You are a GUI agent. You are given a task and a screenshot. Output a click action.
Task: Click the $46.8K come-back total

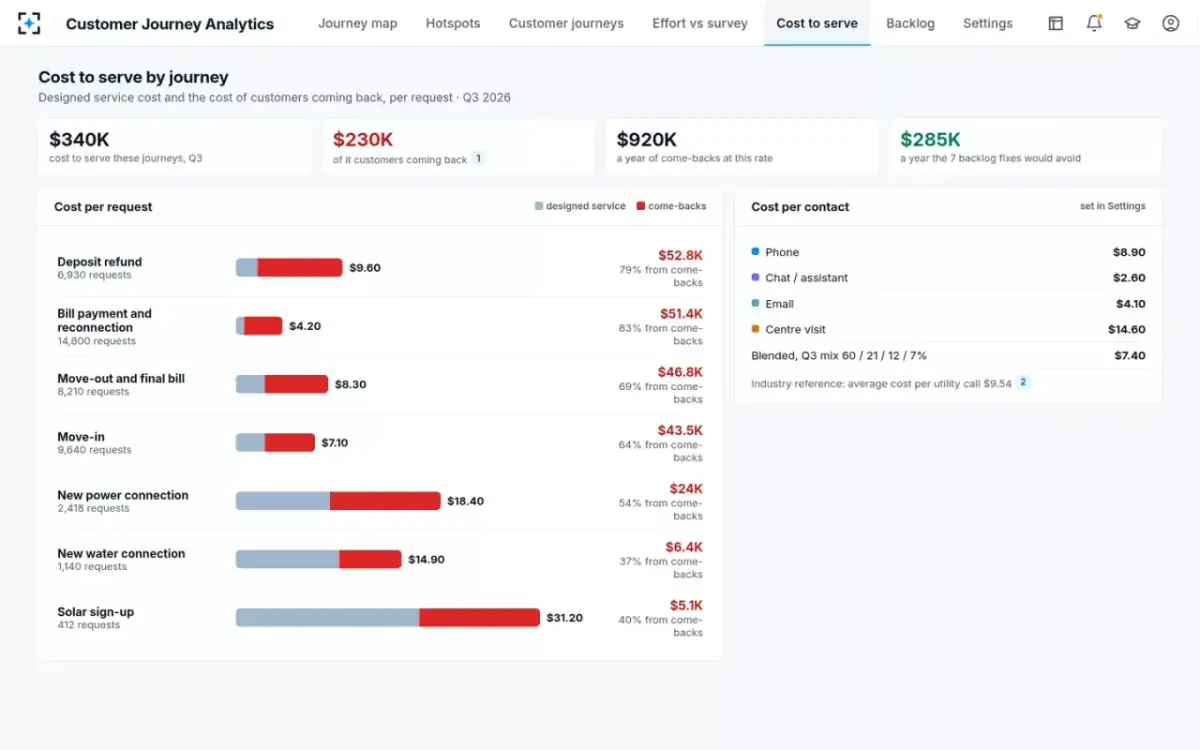pyautogui.click(x=680, y=372)
